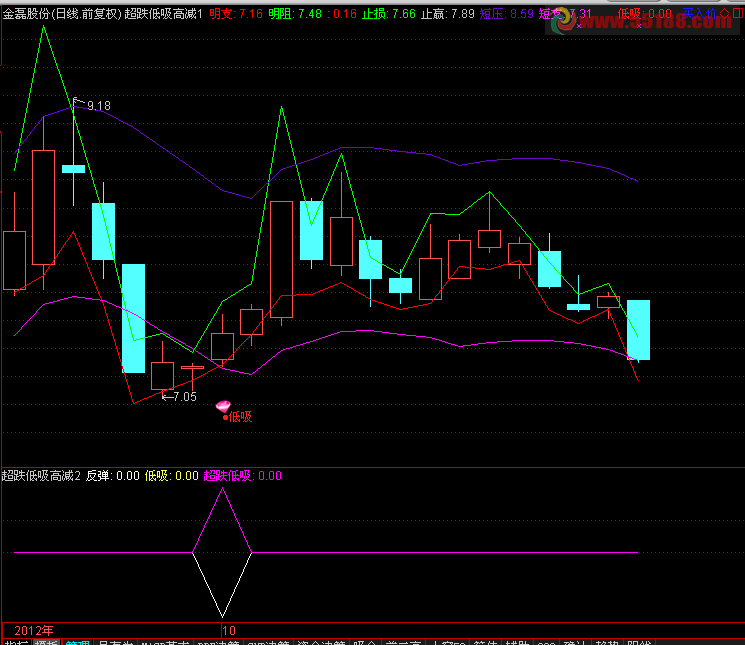This screenshot has width=745, height=645.
Task: Select the yellow 低吸: 0.00 value
Action: [x=172, y=475]
